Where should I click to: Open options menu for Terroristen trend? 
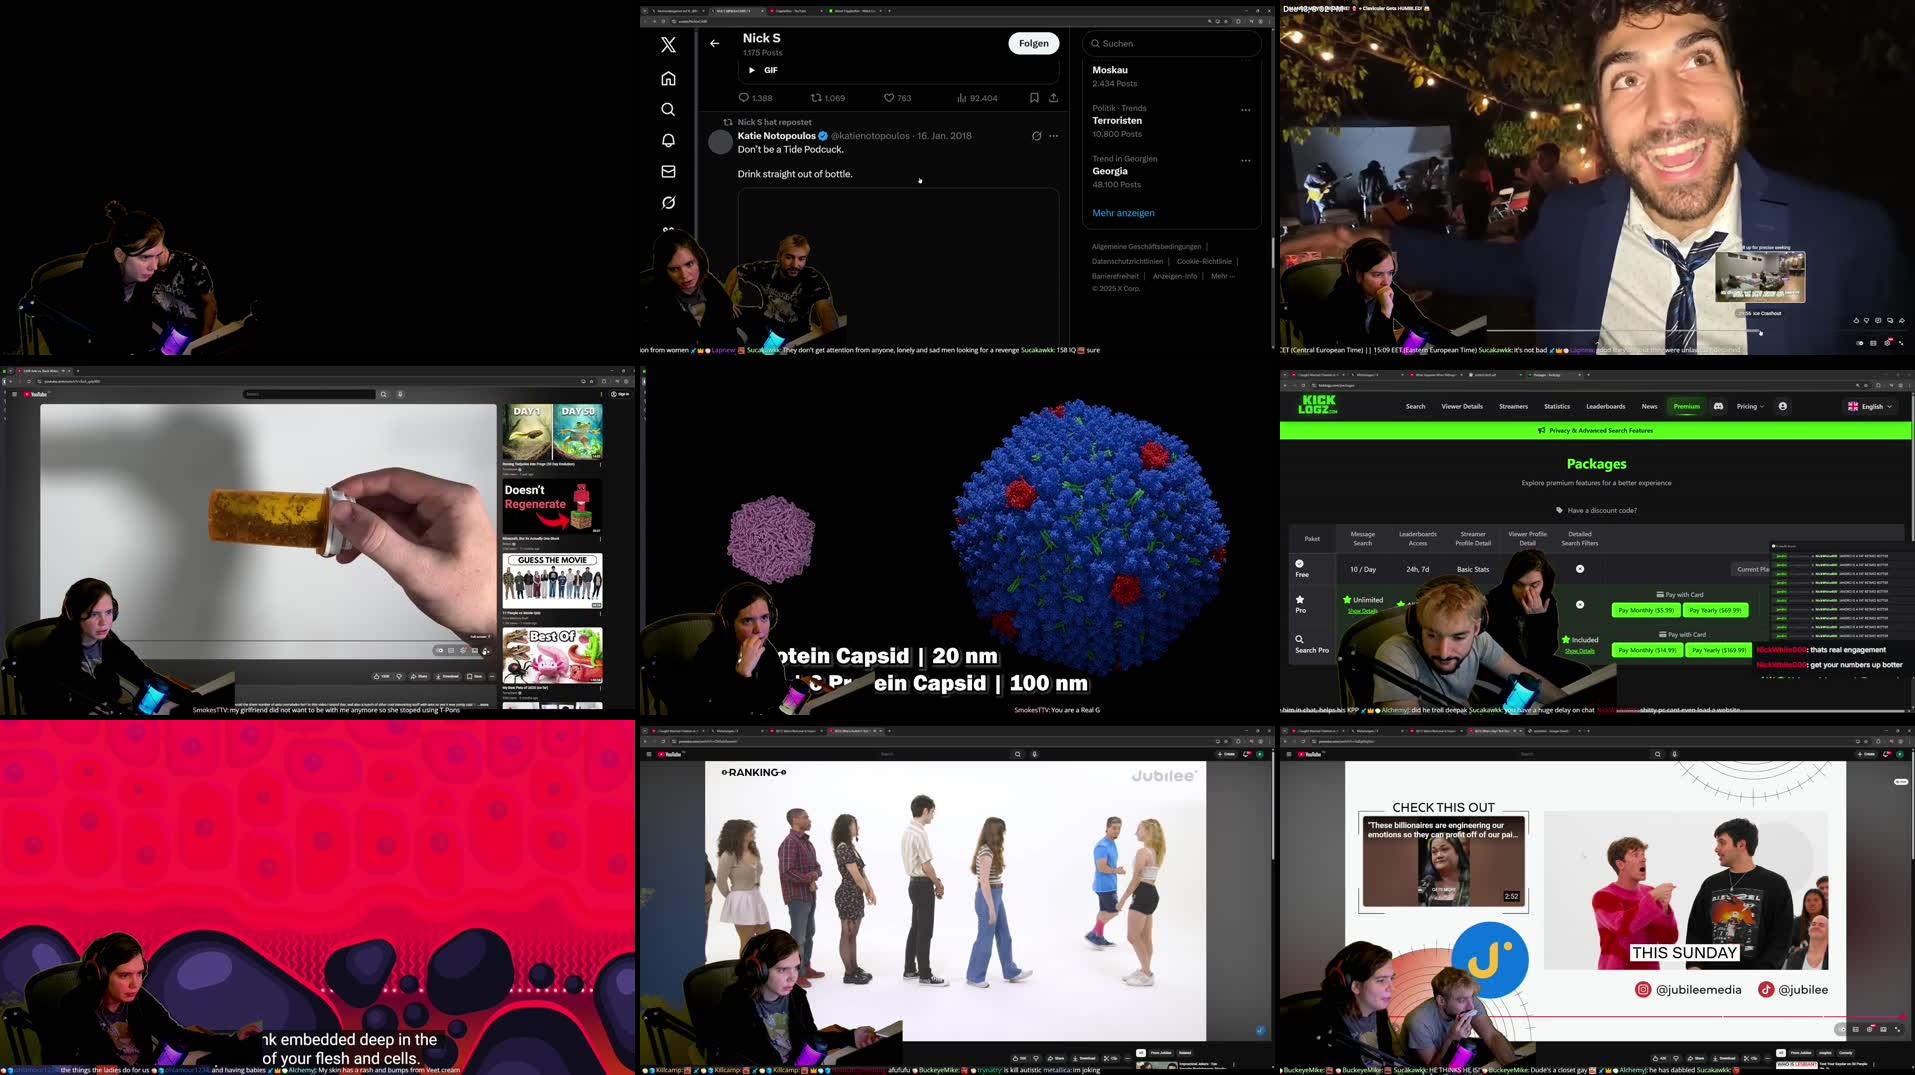1245,110
